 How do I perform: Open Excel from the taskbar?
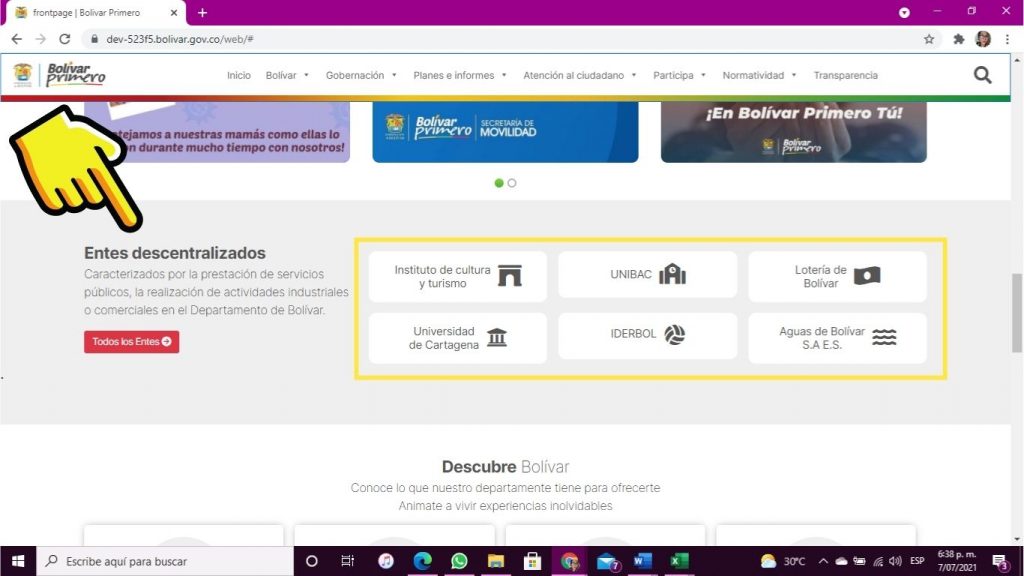pyautogui.click(x=679, y=561)
